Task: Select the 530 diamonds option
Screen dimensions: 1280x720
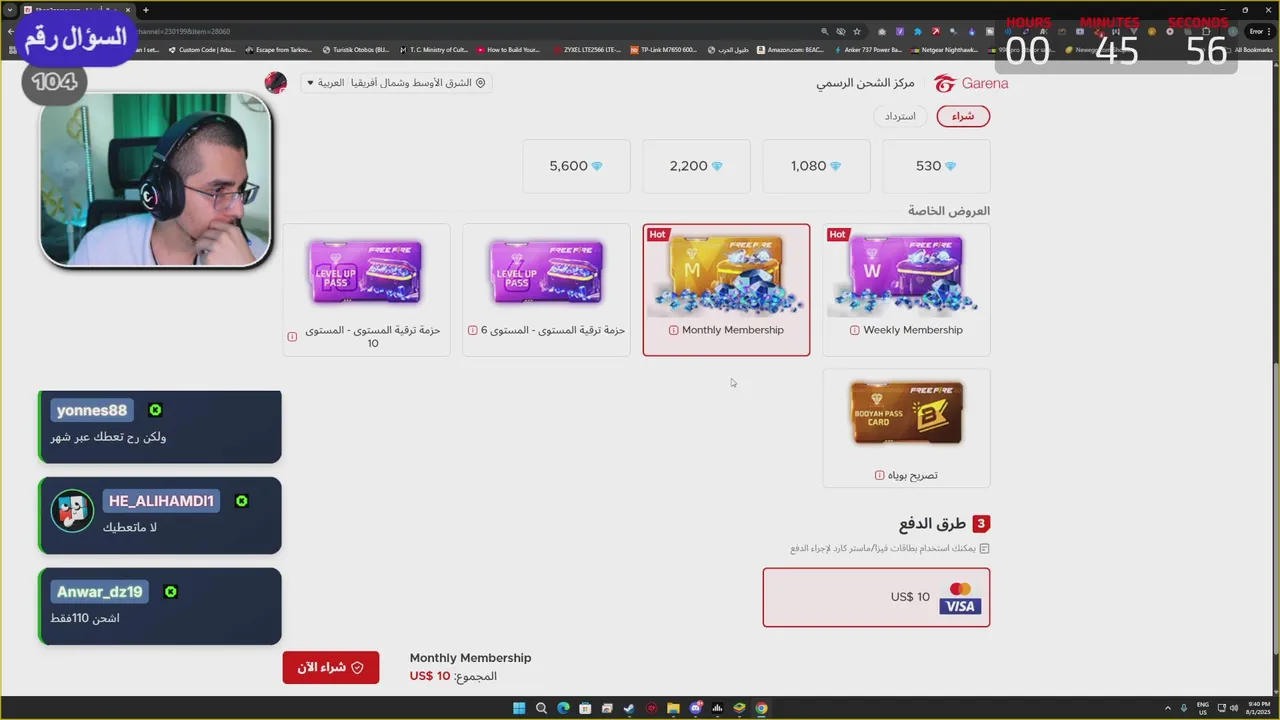Action: coord(936,166)
